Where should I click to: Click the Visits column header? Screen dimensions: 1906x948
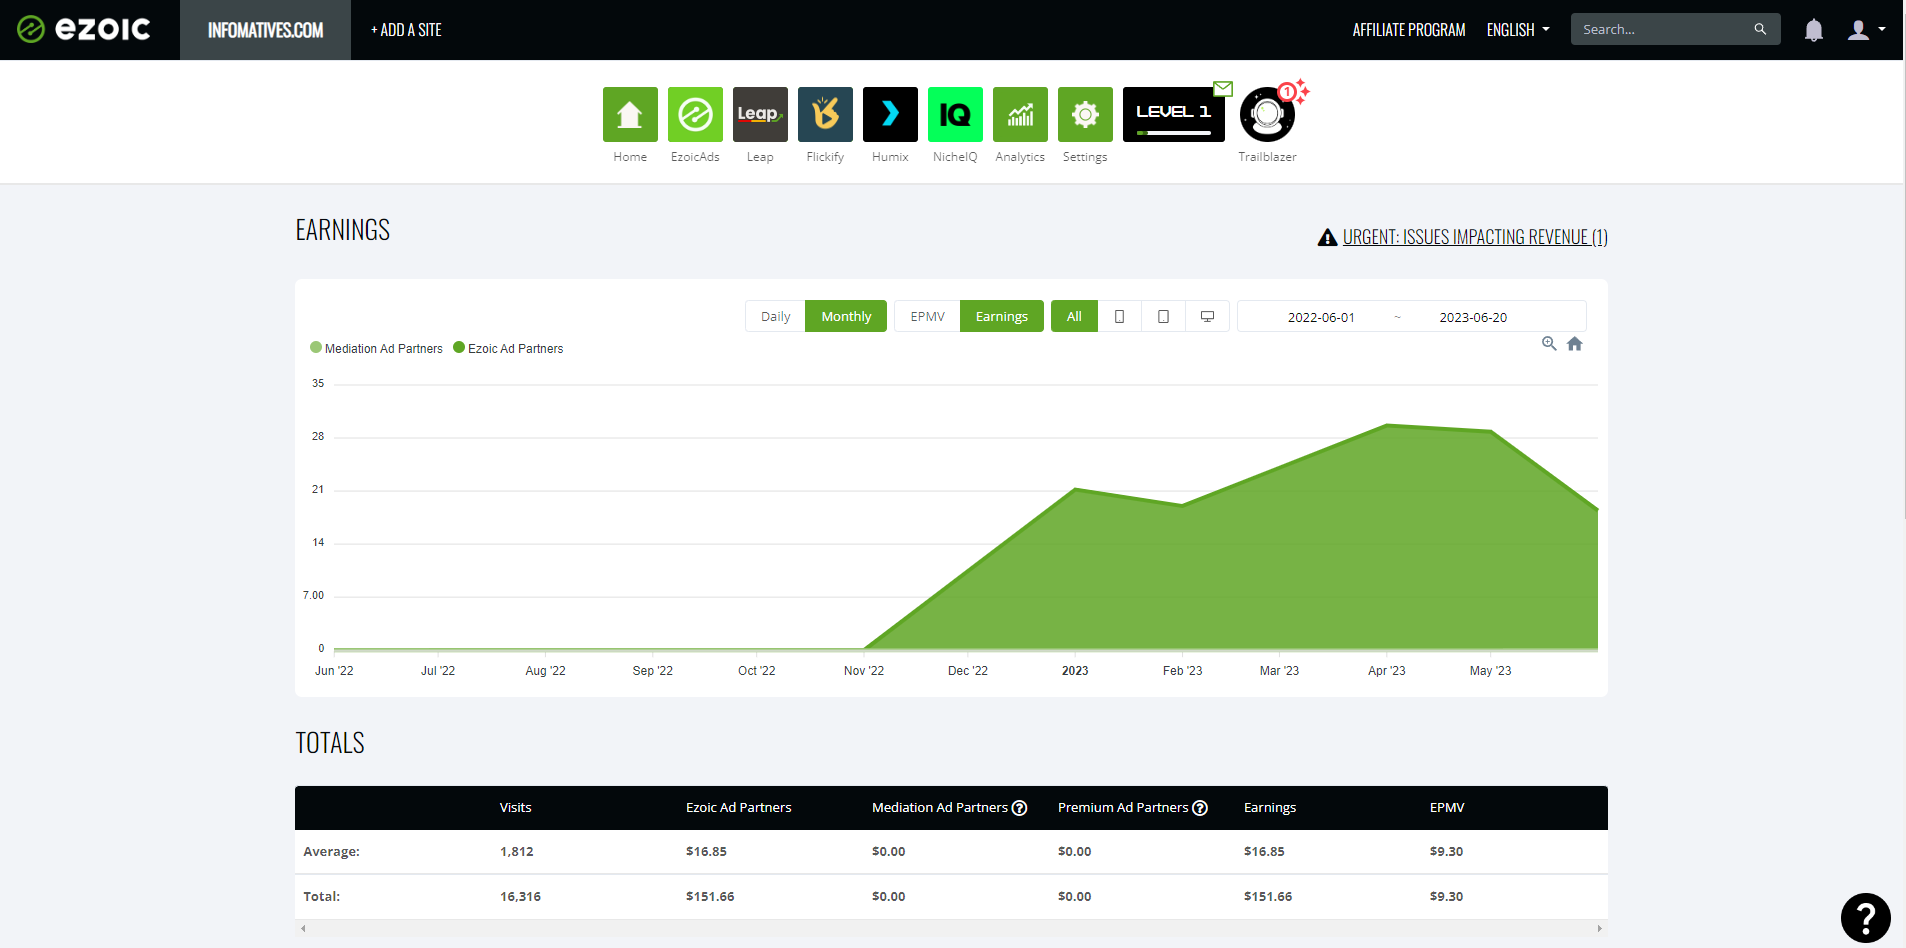click(x=516, y=808)
